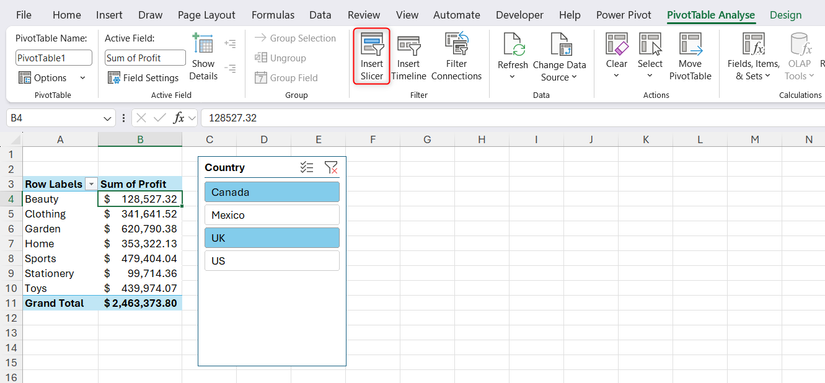This screenshot has width=825, height=383.
Task: Click the Country slicer title
Action: (225, 168)
